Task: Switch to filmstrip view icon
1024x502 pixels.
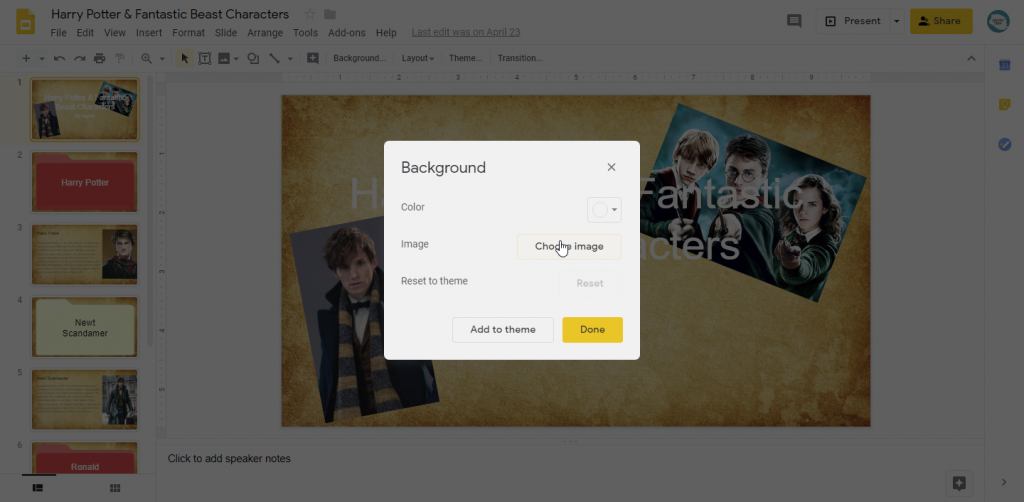Action: [x=38, y=488]
